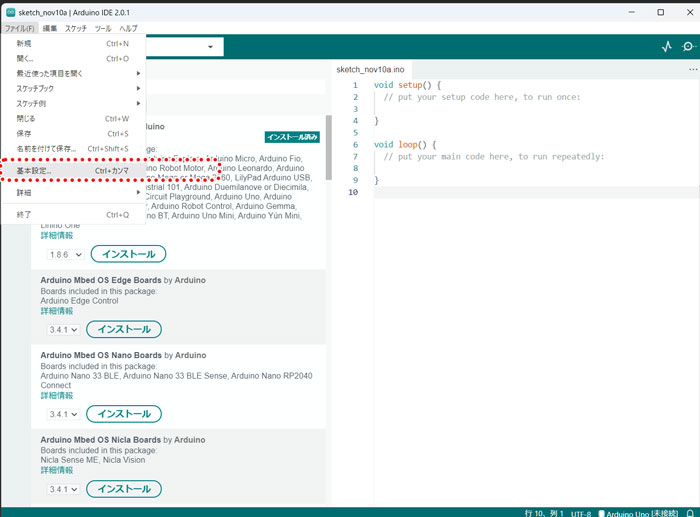Choose 保存 in the File menu

point(74,133)
